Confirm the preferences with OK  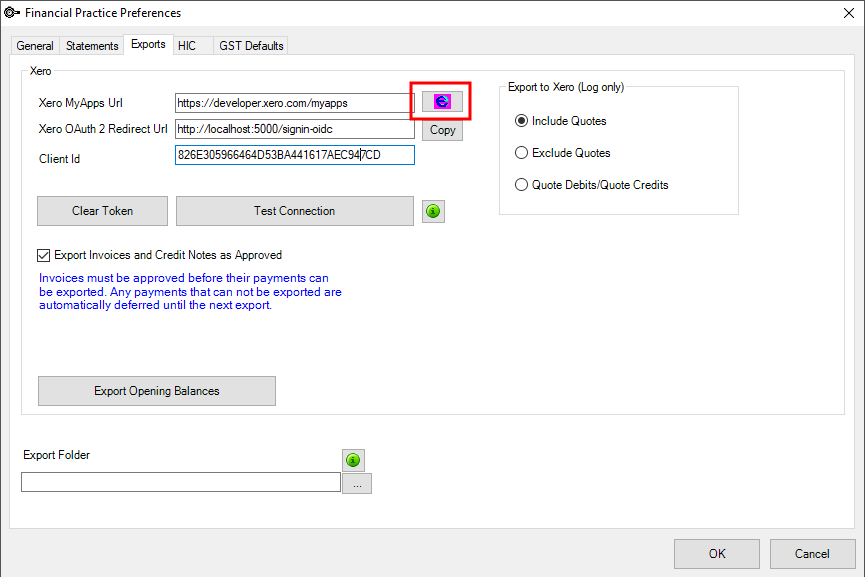(x=717, y=554)
